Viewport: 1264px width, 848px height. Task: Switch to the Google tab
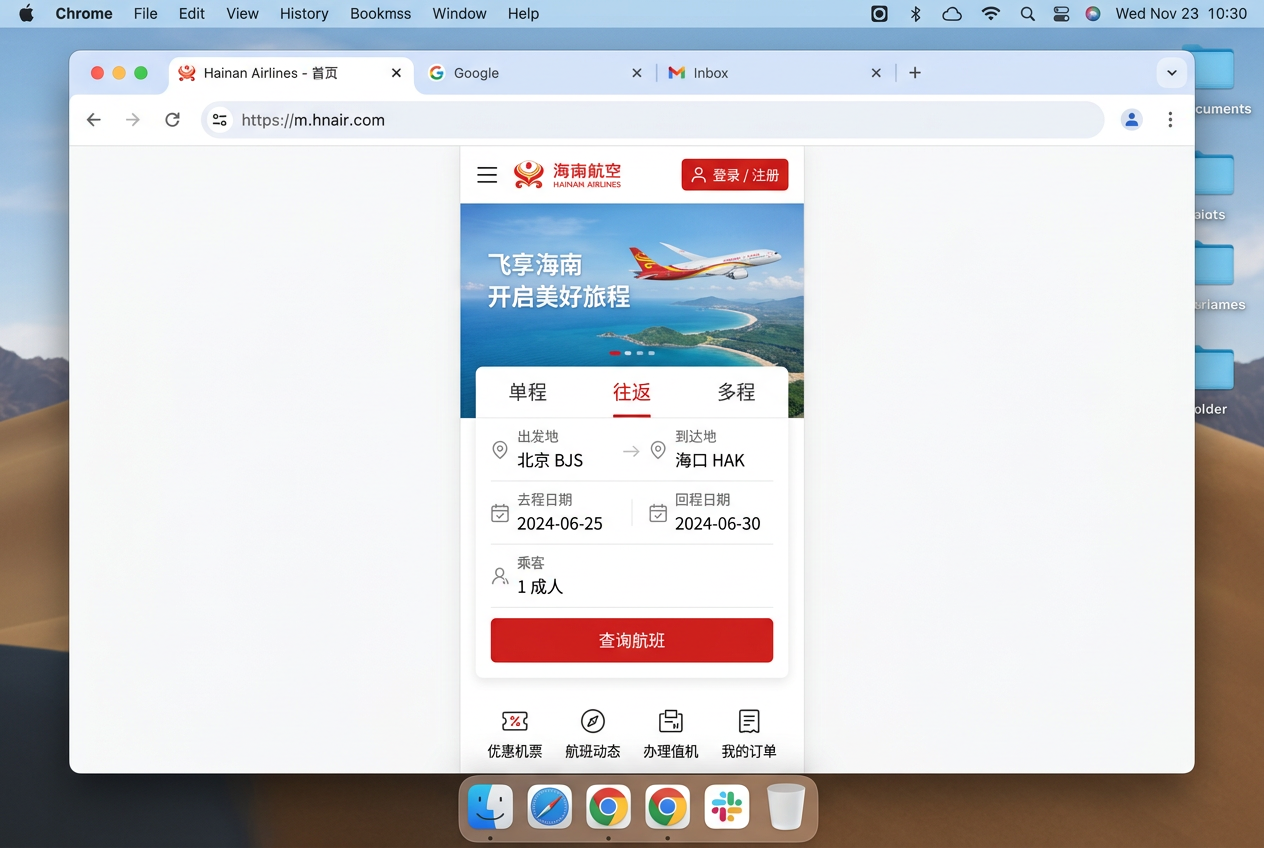coord(536,73)
